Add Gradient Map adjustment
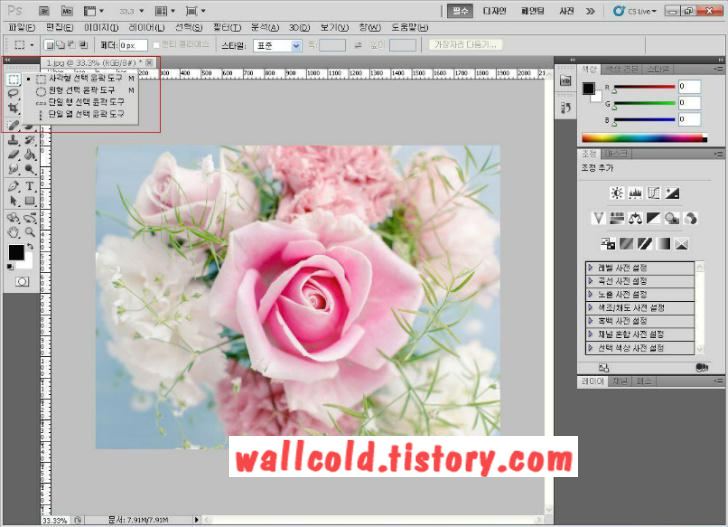The image size is (728, 527). tap(663, 243)
